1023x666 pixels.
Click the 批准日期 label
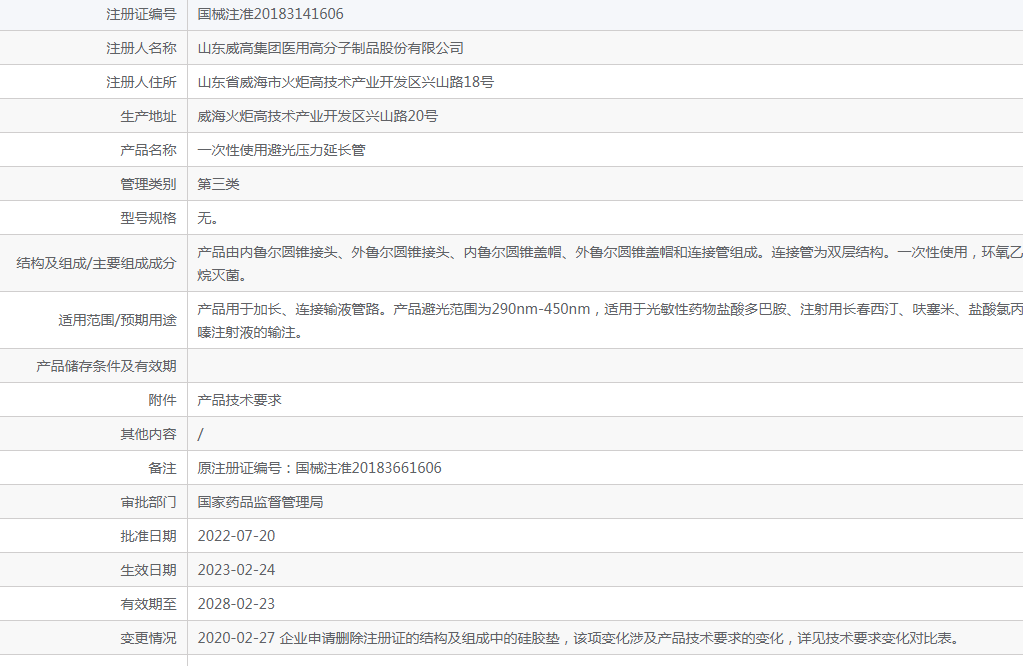click(x=148, y=536)
